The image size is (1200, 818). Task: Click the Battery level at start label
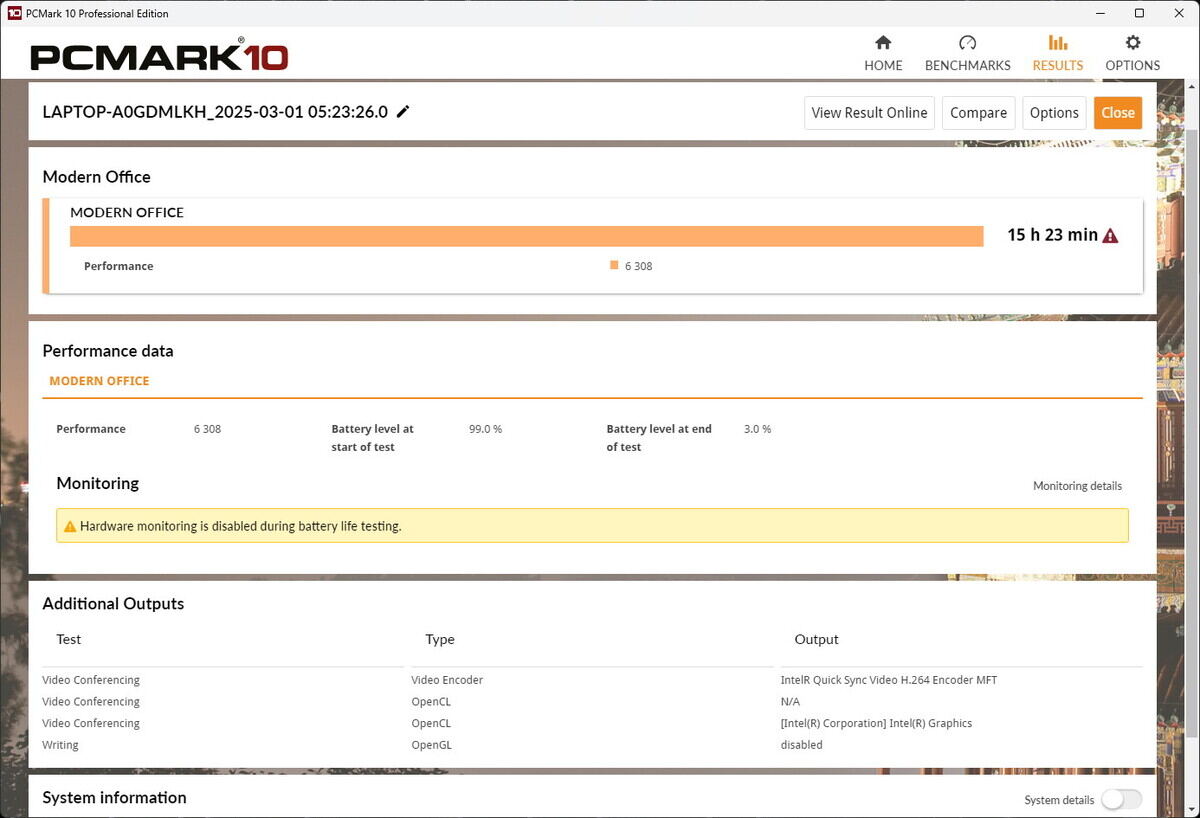coord(372,438)
